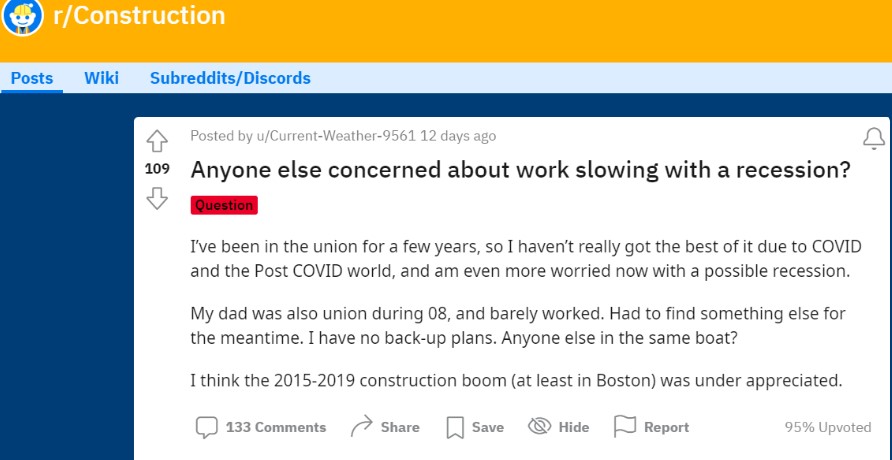This screenshot has width=892, height=460.
Task: Click the notification bell icon
Action: point(874,138)
